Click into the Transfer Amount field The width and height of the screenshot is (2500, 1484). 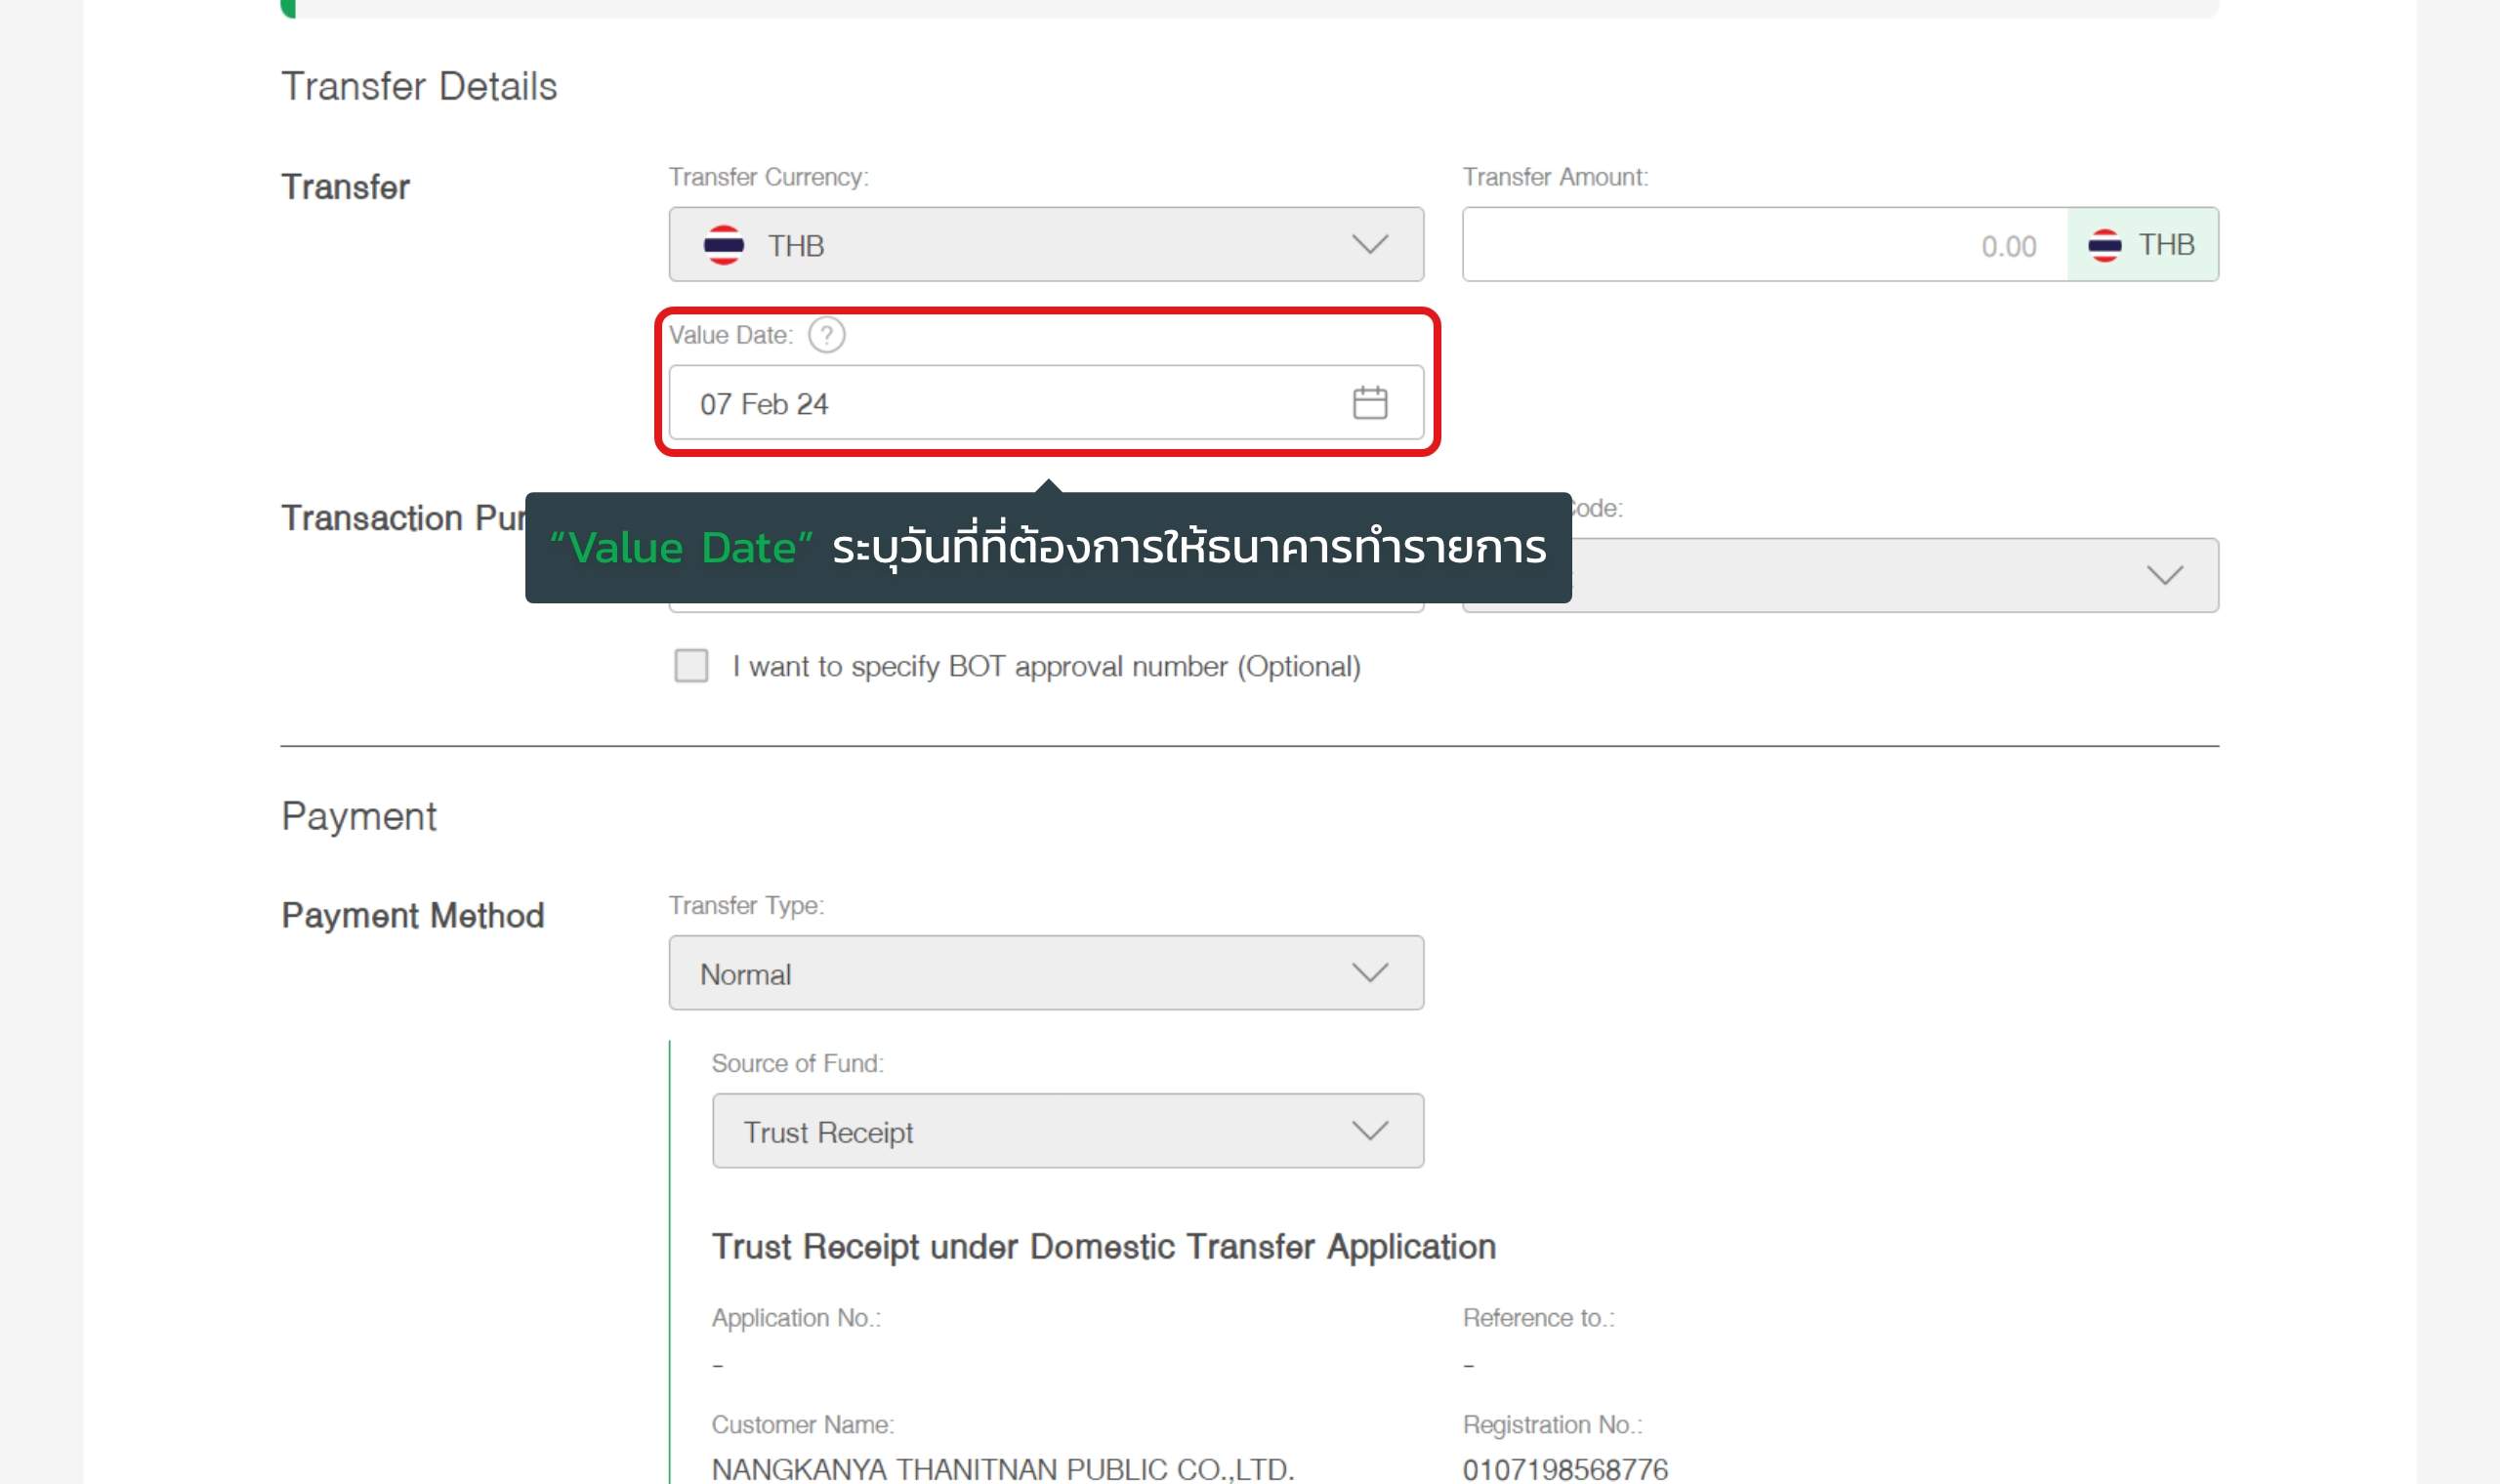coord(1764,245)
